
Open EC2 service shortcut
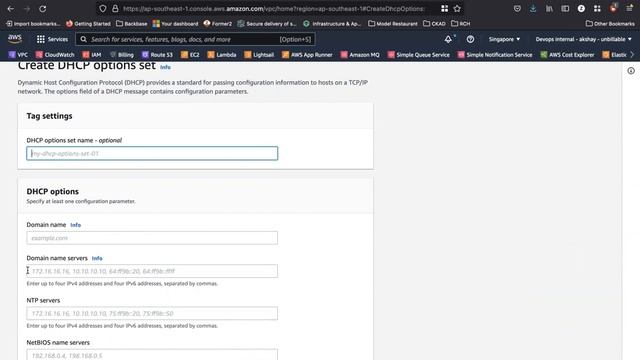pos(190,55)
